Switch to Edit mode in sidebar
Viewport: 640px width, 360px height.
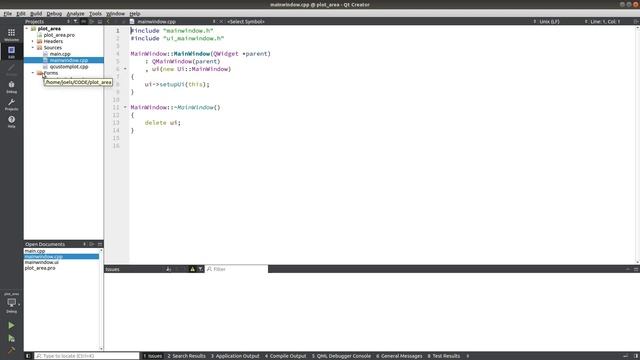pos(11,52)
